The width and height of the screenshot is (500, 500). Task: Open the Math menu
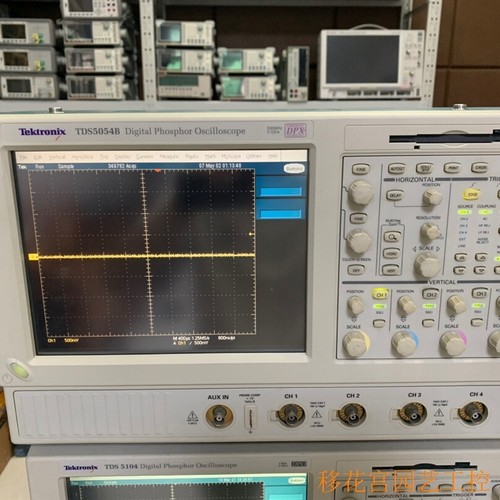click(210, 156)
